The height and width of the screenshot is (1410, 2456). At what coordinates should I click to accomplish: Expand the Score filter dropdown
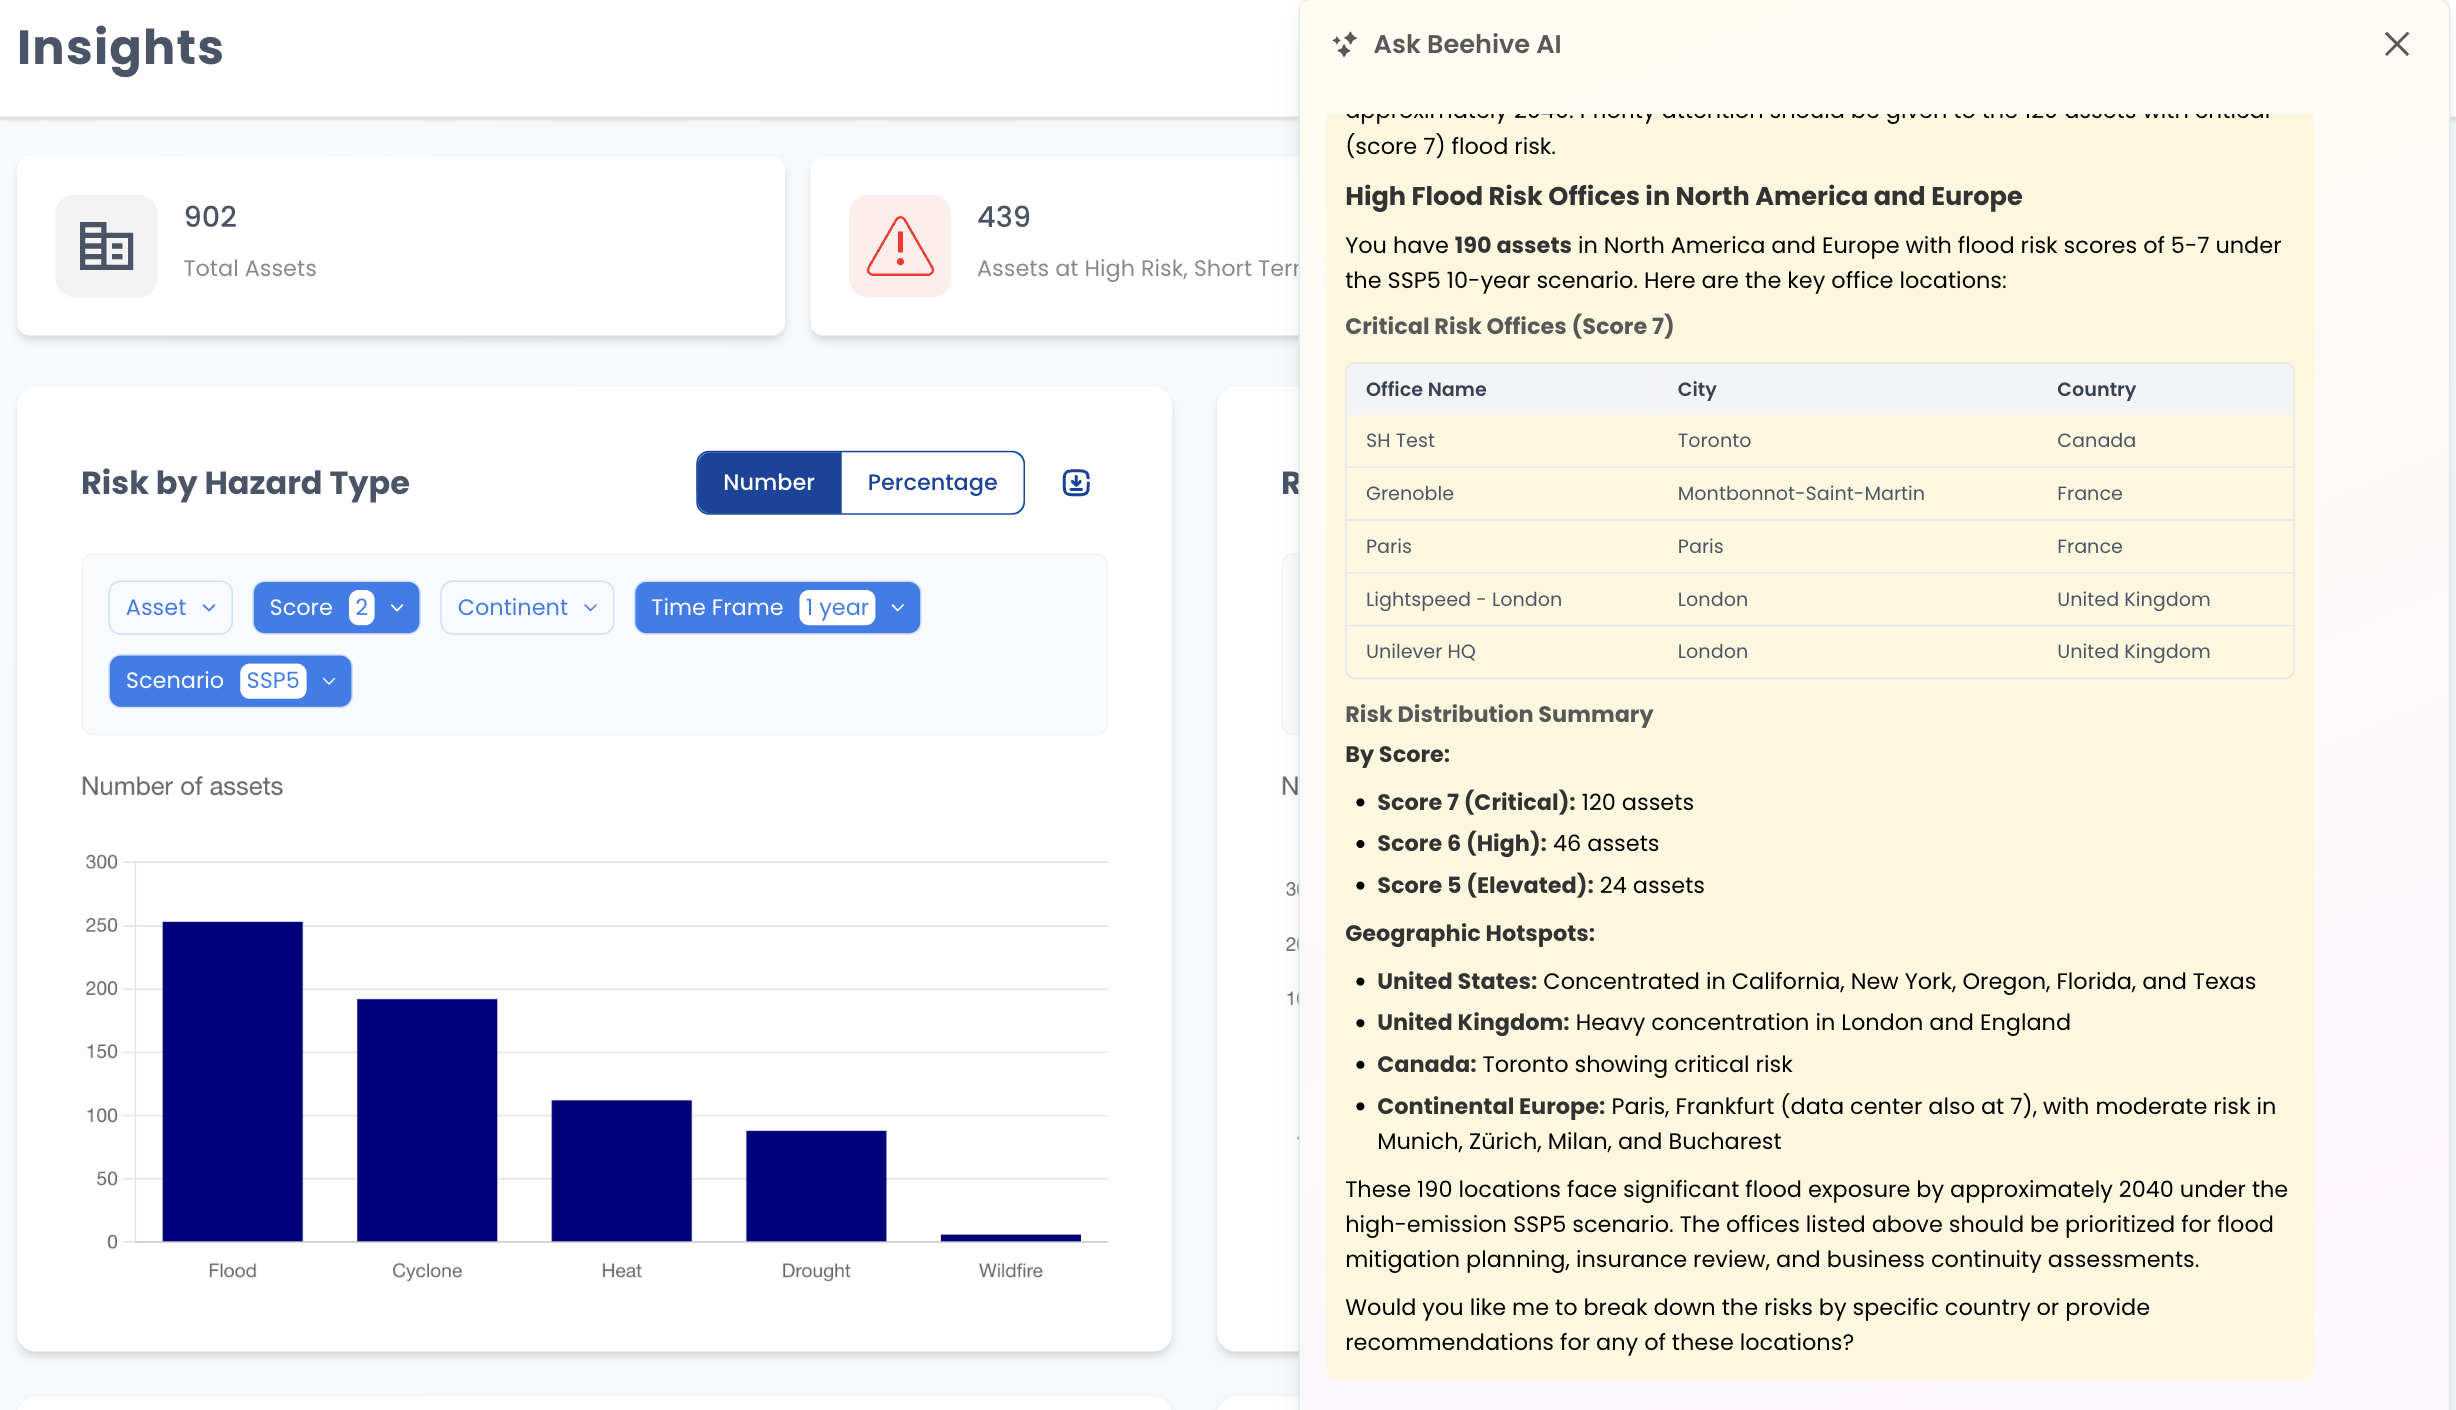tap(336, 607)
